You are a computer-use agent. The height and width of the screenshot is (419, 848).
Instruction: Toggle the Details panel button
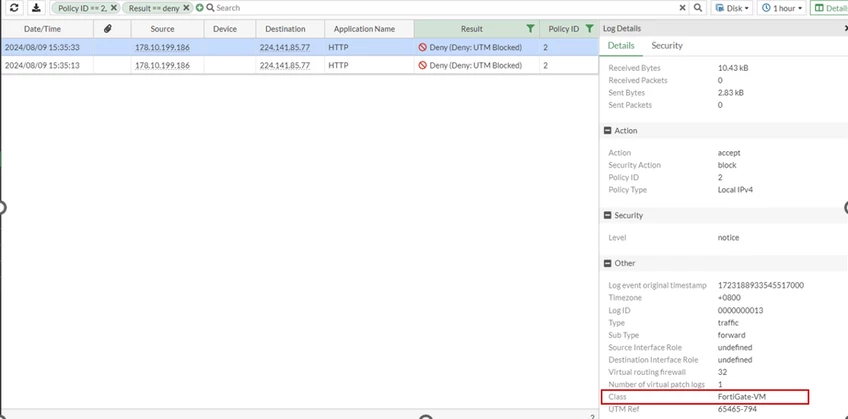click(x=829, y=8)
